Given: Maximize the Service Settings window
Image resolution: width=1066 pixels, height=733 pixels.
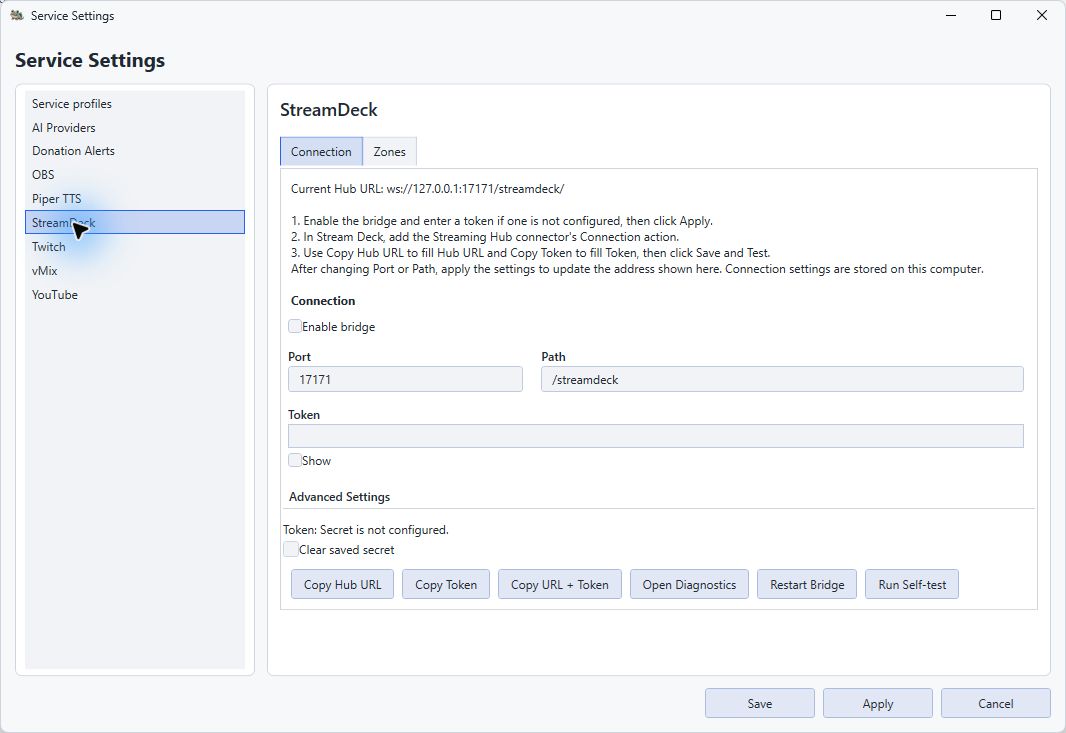Looking at the screenshot, I should point(996,15).
